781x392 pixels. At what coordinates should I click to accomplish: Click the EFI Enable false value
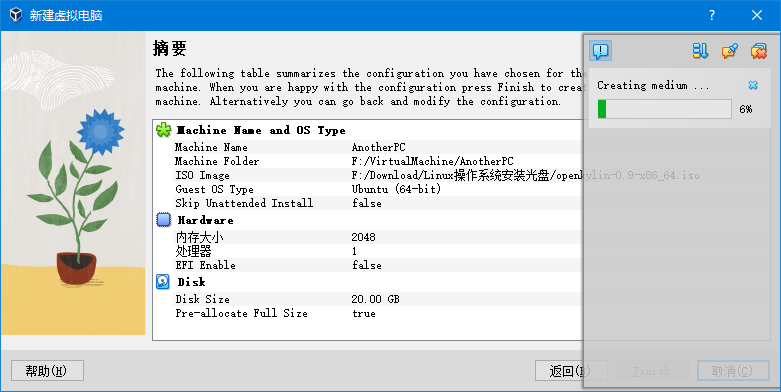pos(367,264)
